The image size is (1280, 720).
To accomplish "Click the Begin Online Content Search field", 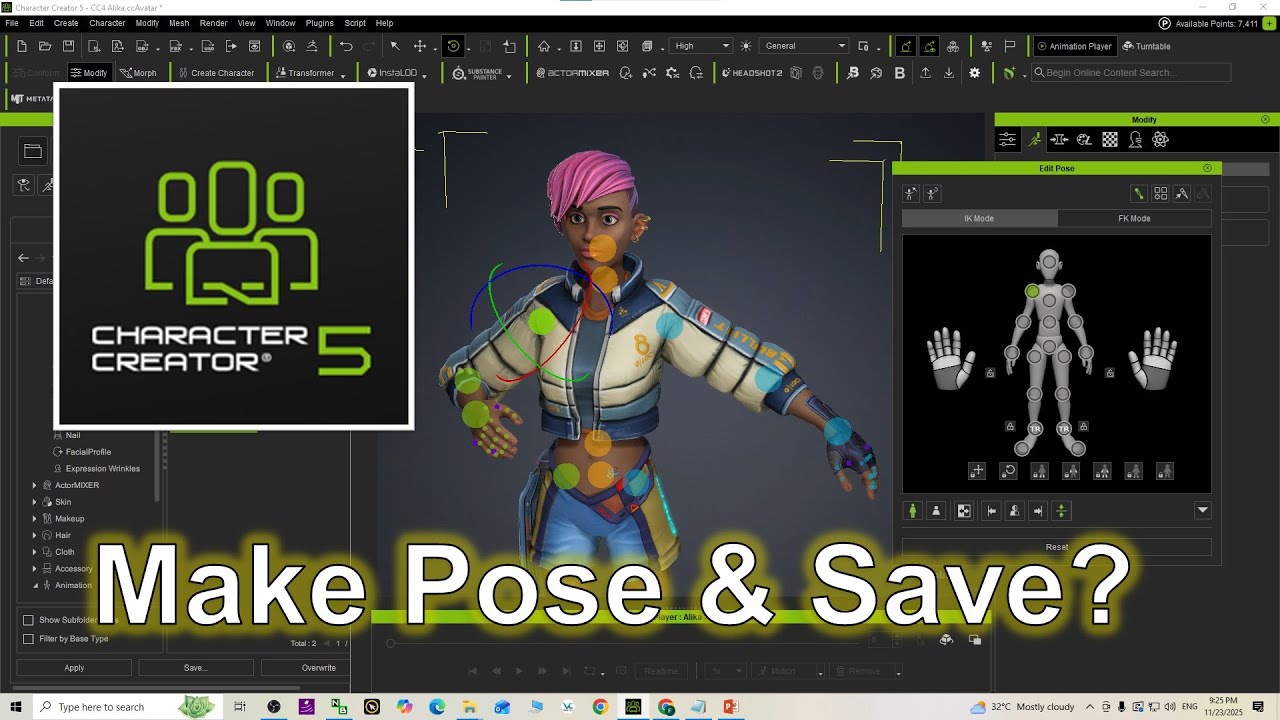I will tap(1131, 73).
